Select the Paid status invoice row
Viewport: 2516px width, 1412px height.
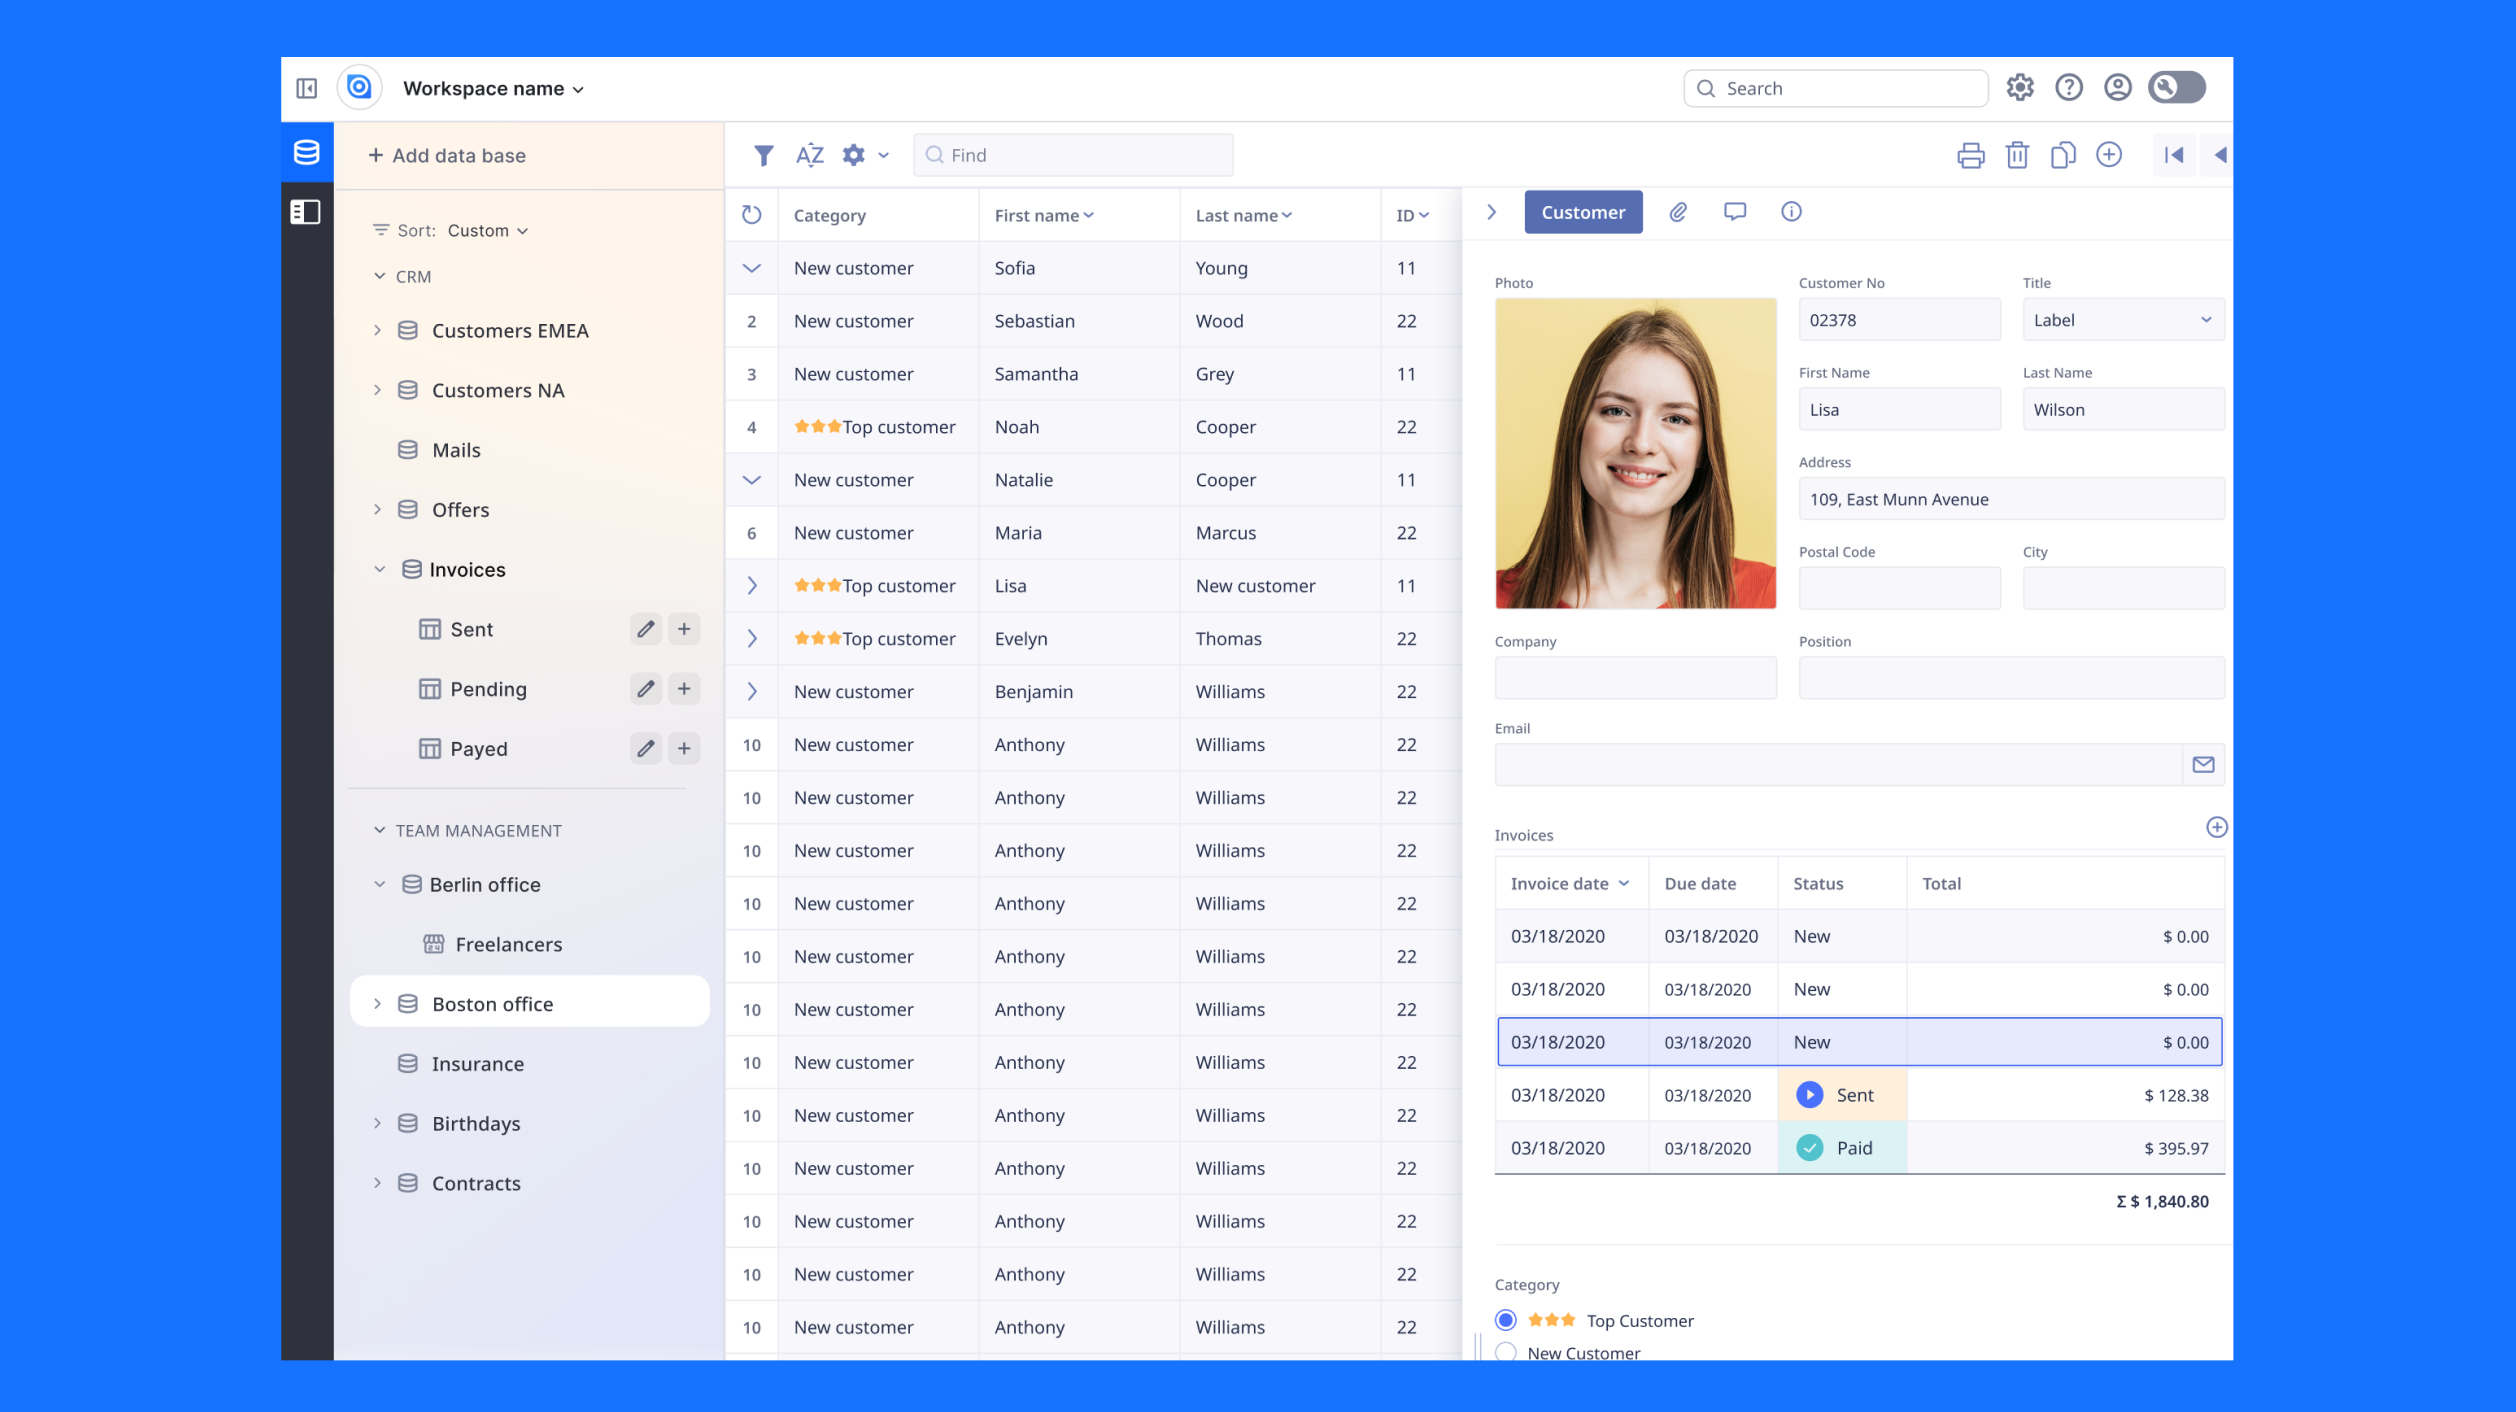[x=1859, y=1148]
